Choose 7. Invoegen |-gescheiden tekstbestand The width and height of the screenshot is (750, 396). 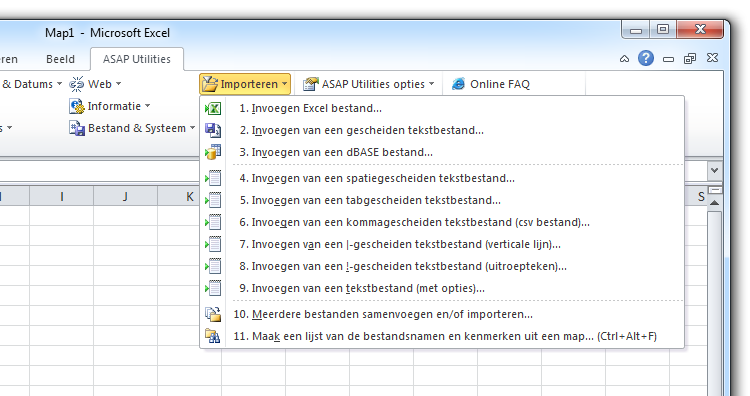coord(442,244)
